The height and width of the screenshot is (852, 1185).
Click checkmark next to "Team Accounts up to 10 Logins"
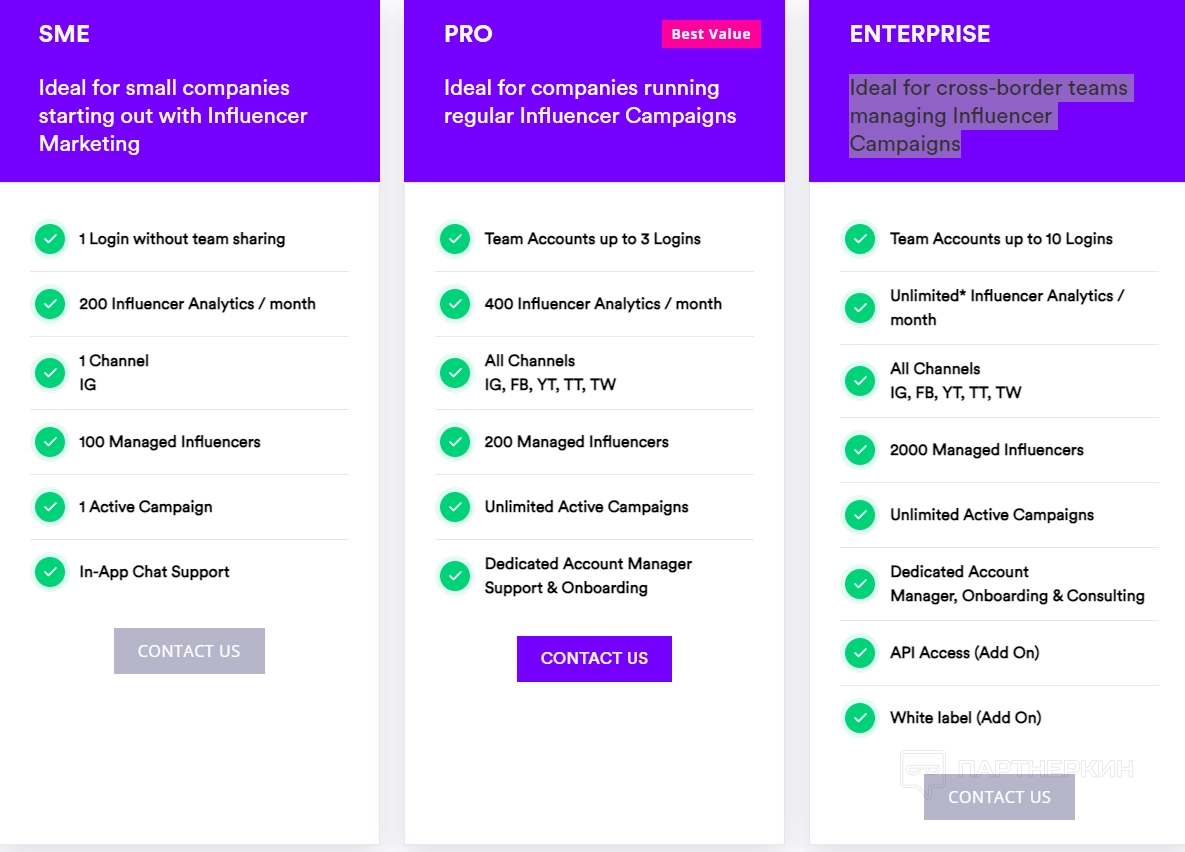pos(860,239)
